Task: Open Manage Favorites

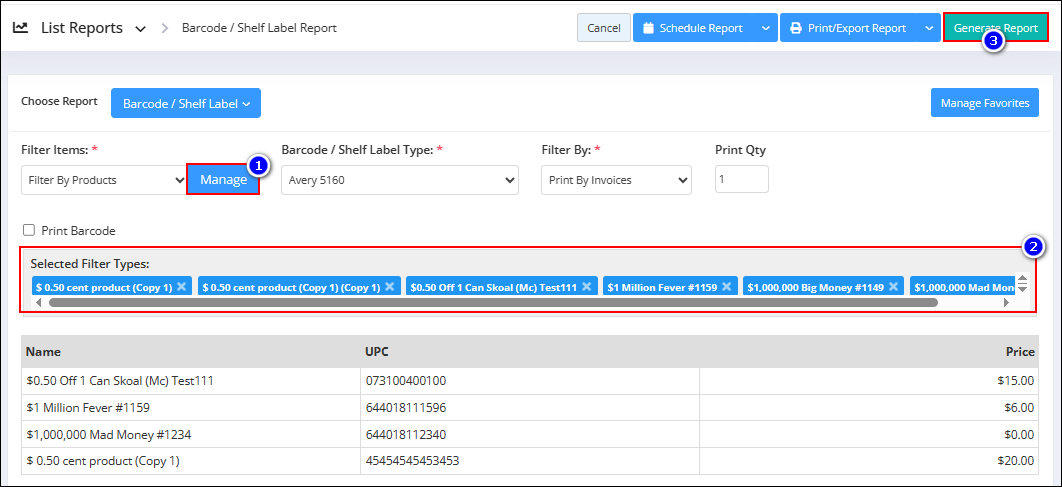Action: click(x=985, y=103)
